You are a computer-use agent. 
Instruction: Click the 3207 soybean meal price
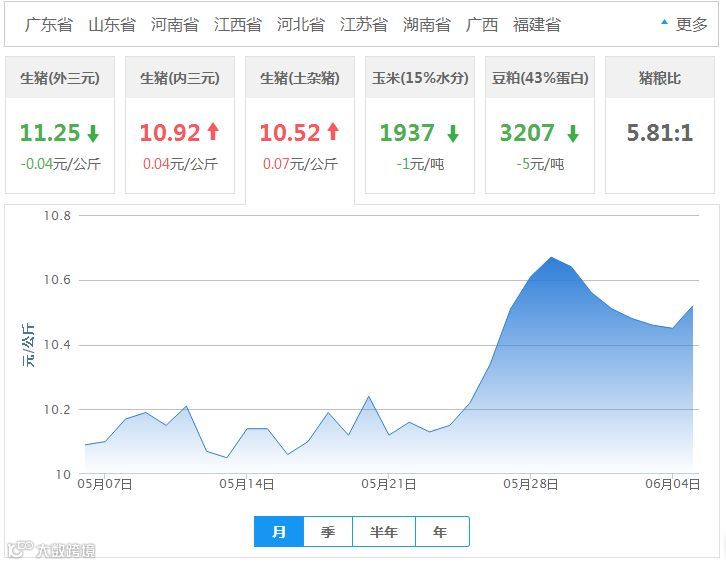(527, 133)
